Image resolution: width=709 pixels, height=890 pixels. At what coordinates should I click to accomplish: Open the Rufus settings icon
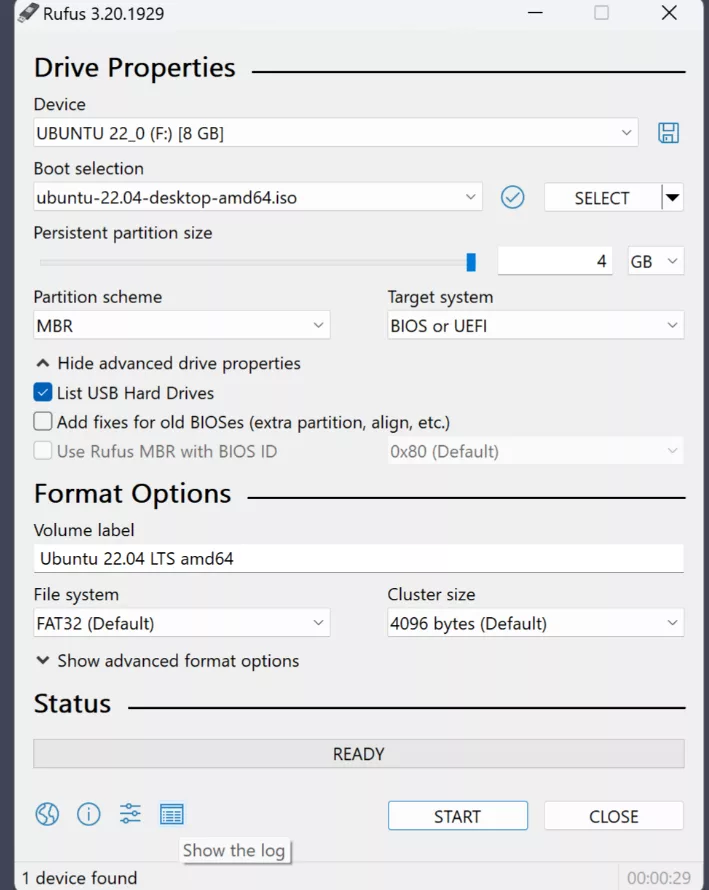tap(129, 814)
